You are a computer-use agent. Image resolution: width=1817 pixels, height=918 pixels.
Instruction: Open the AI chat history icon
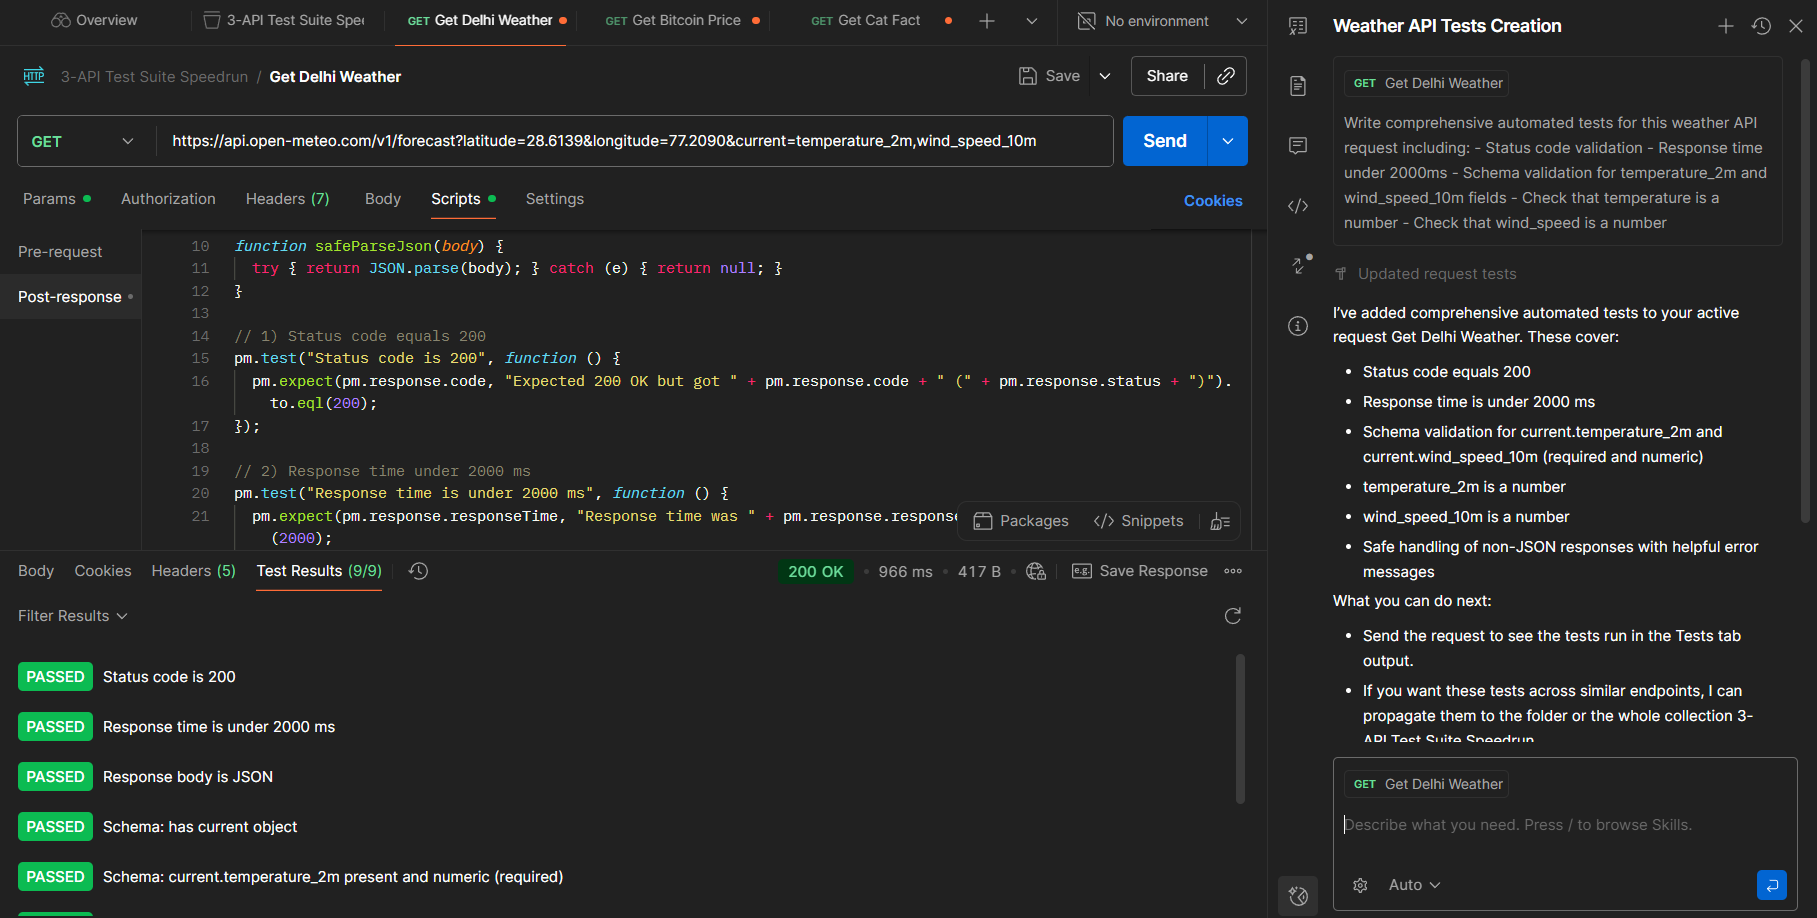(x=1761, y=26)
